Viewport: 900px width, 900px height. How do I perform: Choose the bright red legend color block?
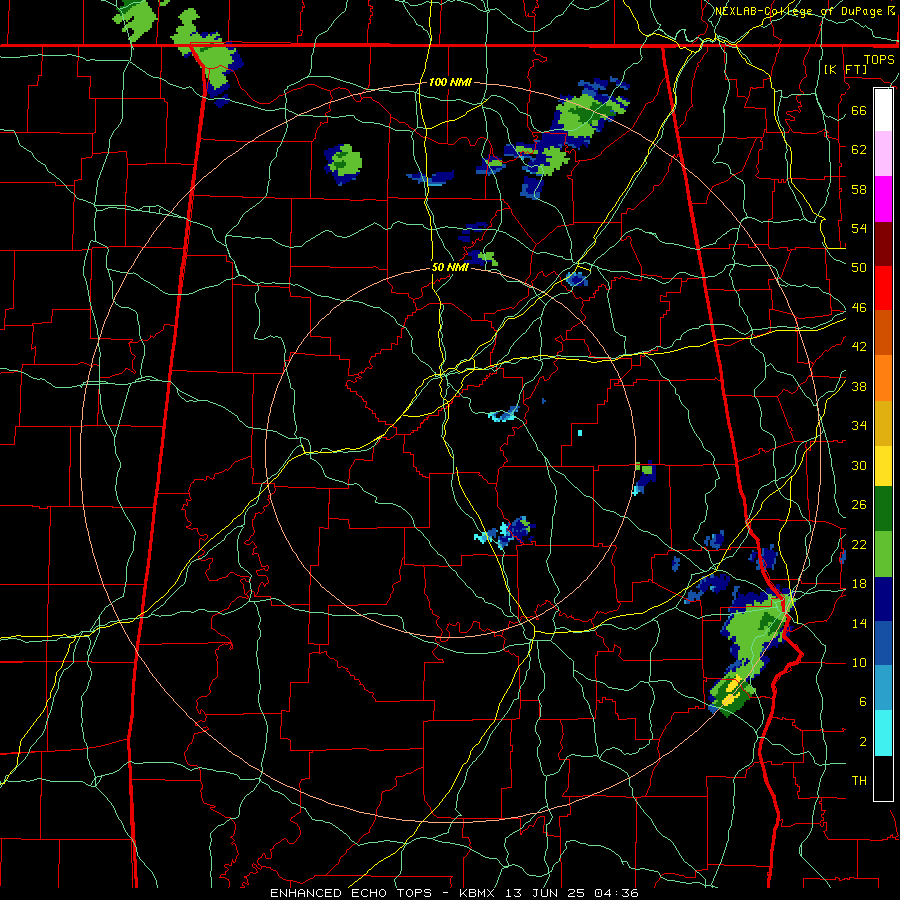[x=883, y=288]
